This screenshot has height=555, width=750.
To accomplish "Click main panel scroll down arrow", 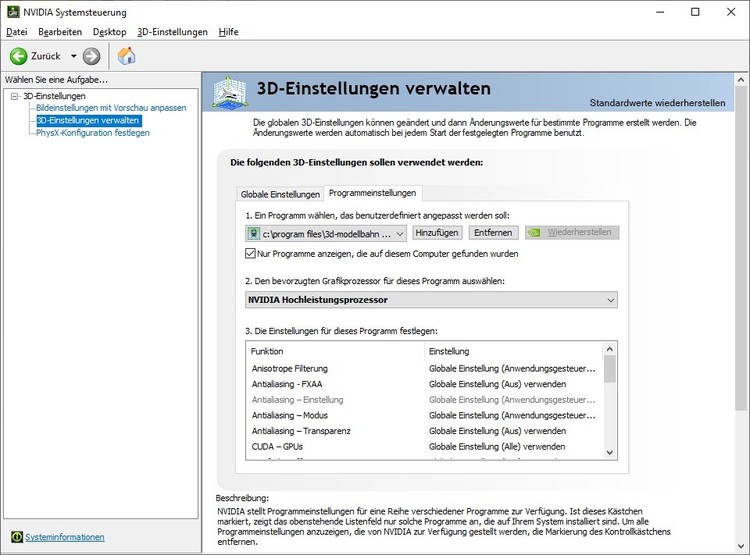I will point(741,545).
